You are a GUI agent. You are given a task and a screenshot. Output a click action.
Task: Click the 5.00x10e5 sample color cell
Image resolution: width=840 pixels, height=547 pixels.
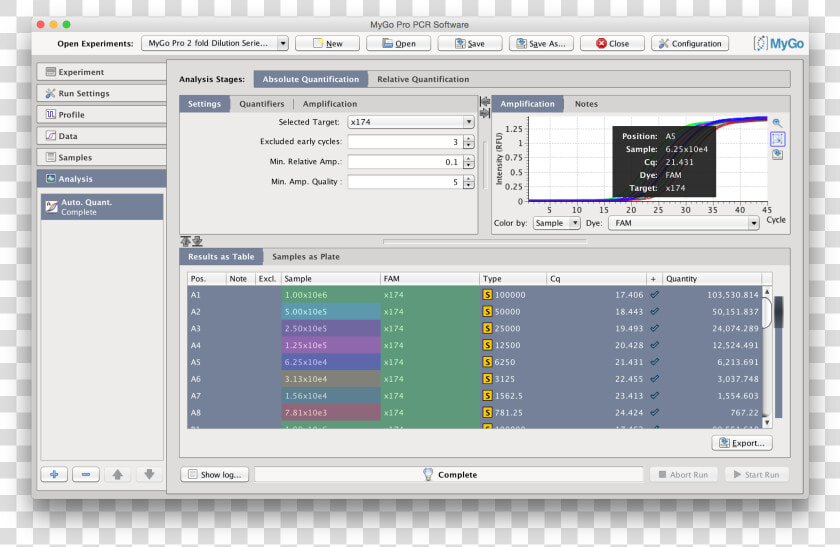point(331,312)
